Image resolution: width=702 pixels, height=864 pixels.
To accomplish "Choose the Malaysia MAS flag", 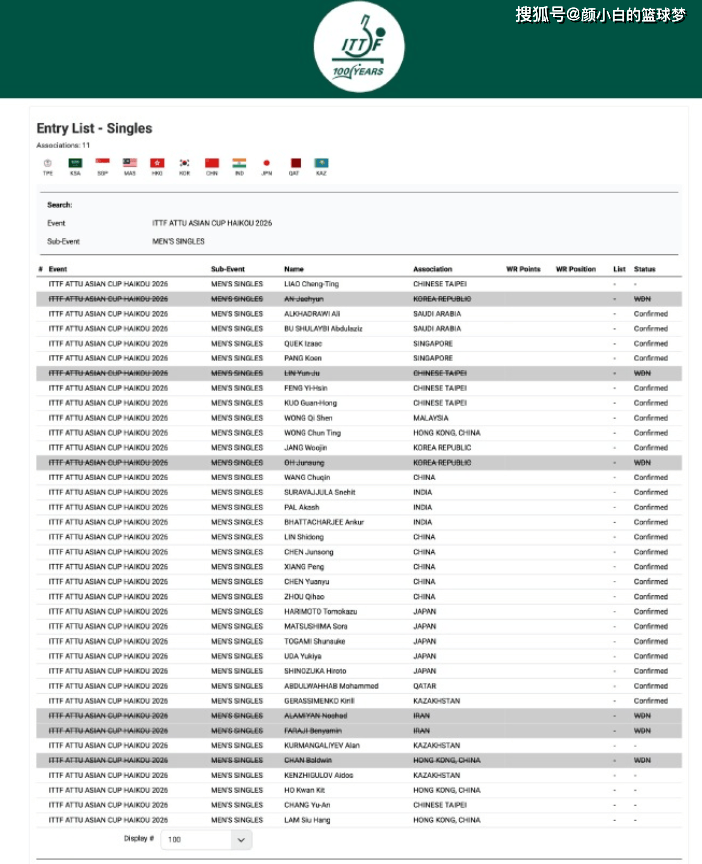I will tap(130, 163).
